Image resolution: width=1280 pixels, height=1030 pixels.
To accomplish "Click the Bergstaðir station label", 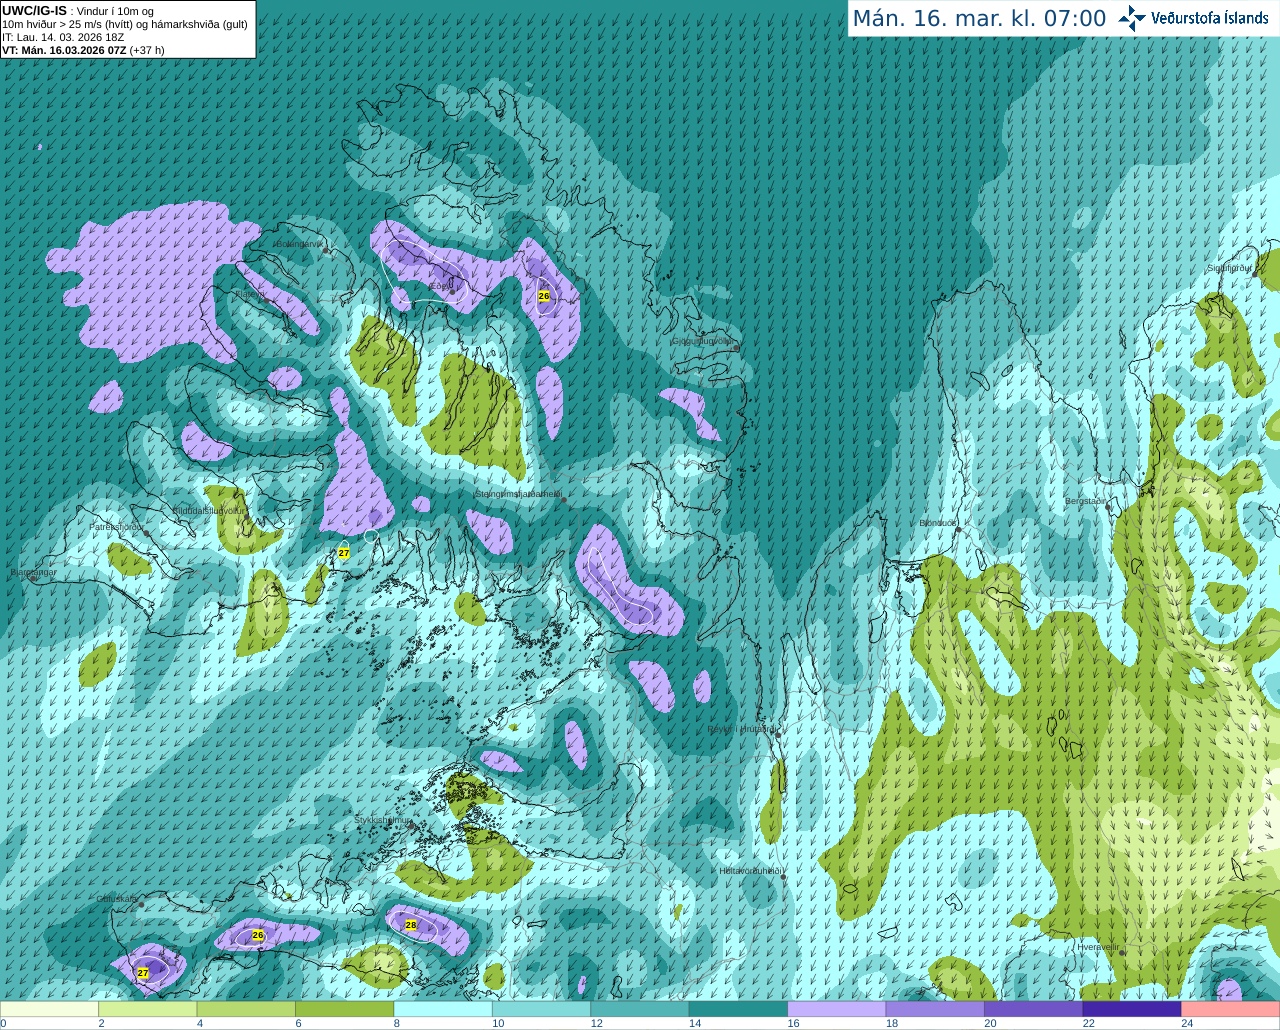I will point(1085,501).
